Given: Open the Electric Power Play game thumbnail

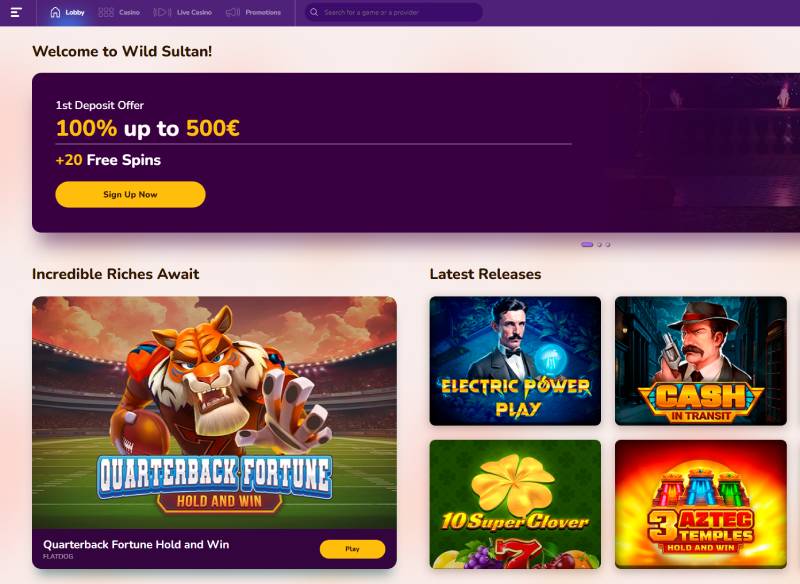Looking at the screenshot, I should [x=515, y=361].
